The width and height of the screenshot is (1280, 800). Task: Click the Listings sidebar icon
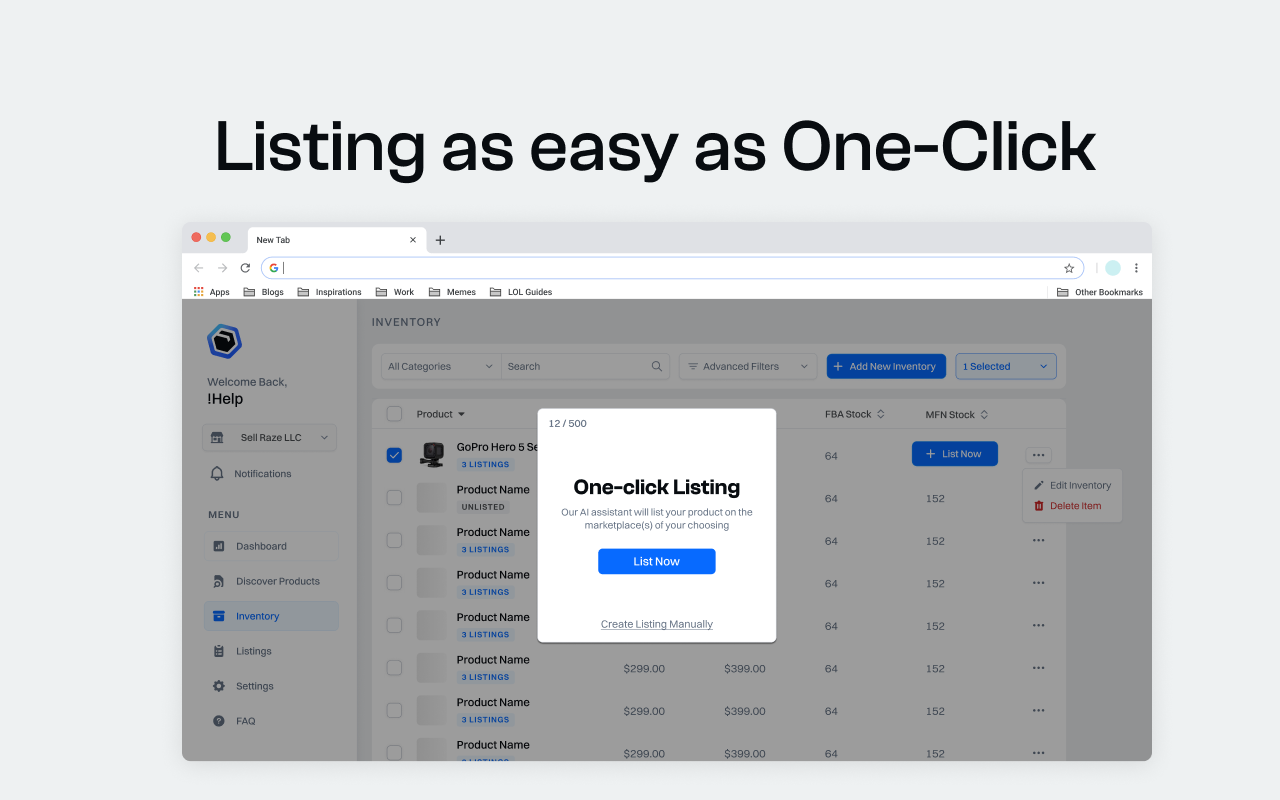coord(218,651)
